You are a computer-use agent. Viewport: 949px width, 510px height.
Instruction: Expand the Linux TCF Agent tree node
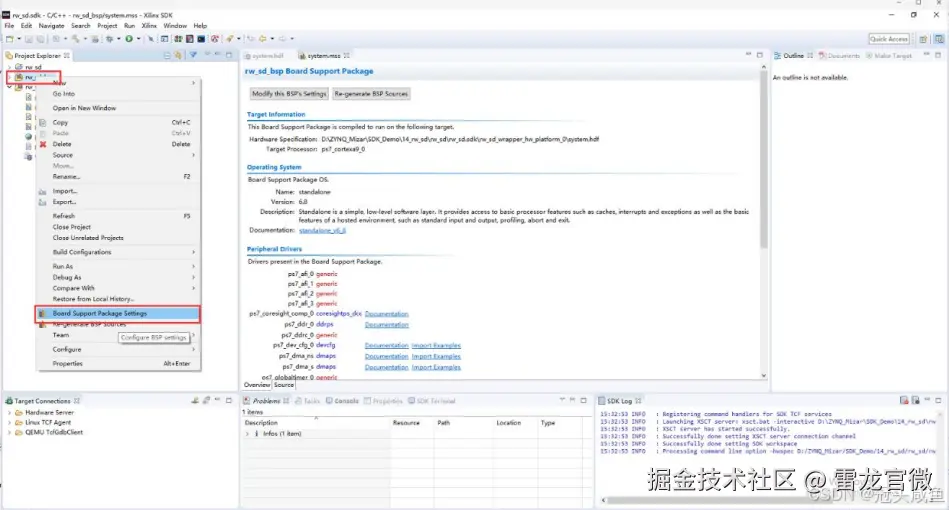[x=9, y=422]
